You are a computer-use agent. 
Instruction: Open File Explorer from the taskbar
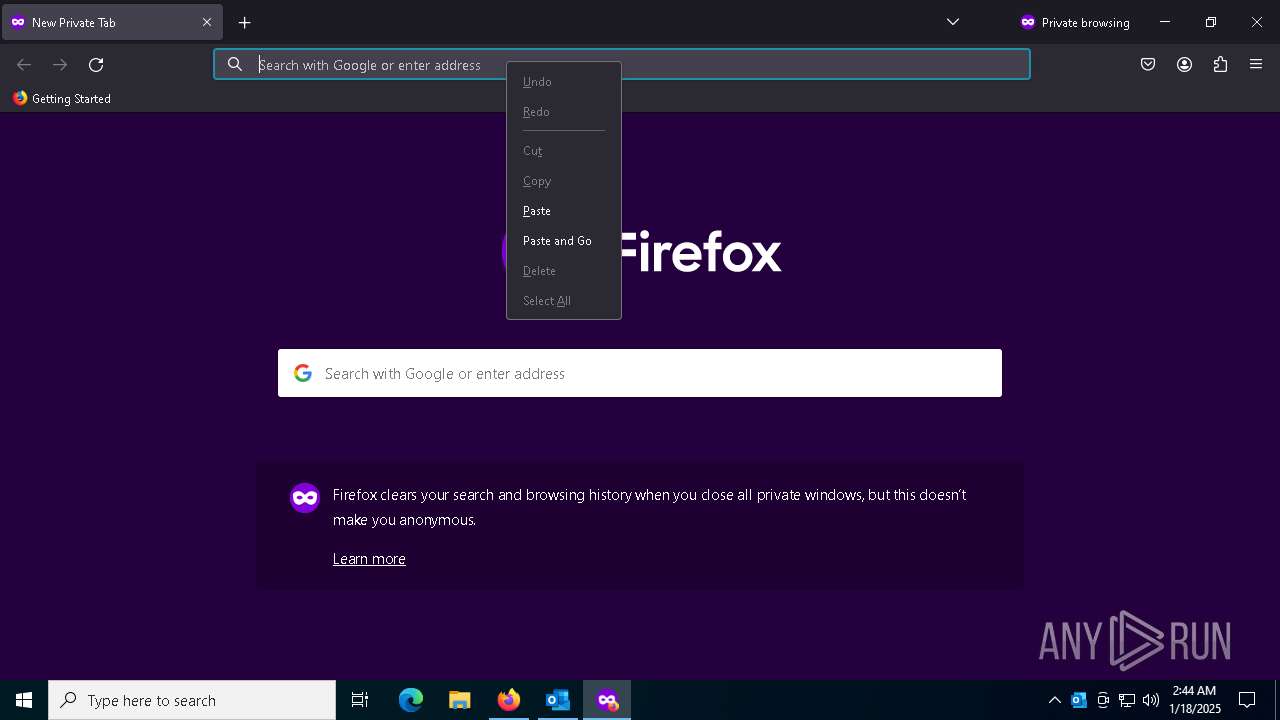click(460, 700)
